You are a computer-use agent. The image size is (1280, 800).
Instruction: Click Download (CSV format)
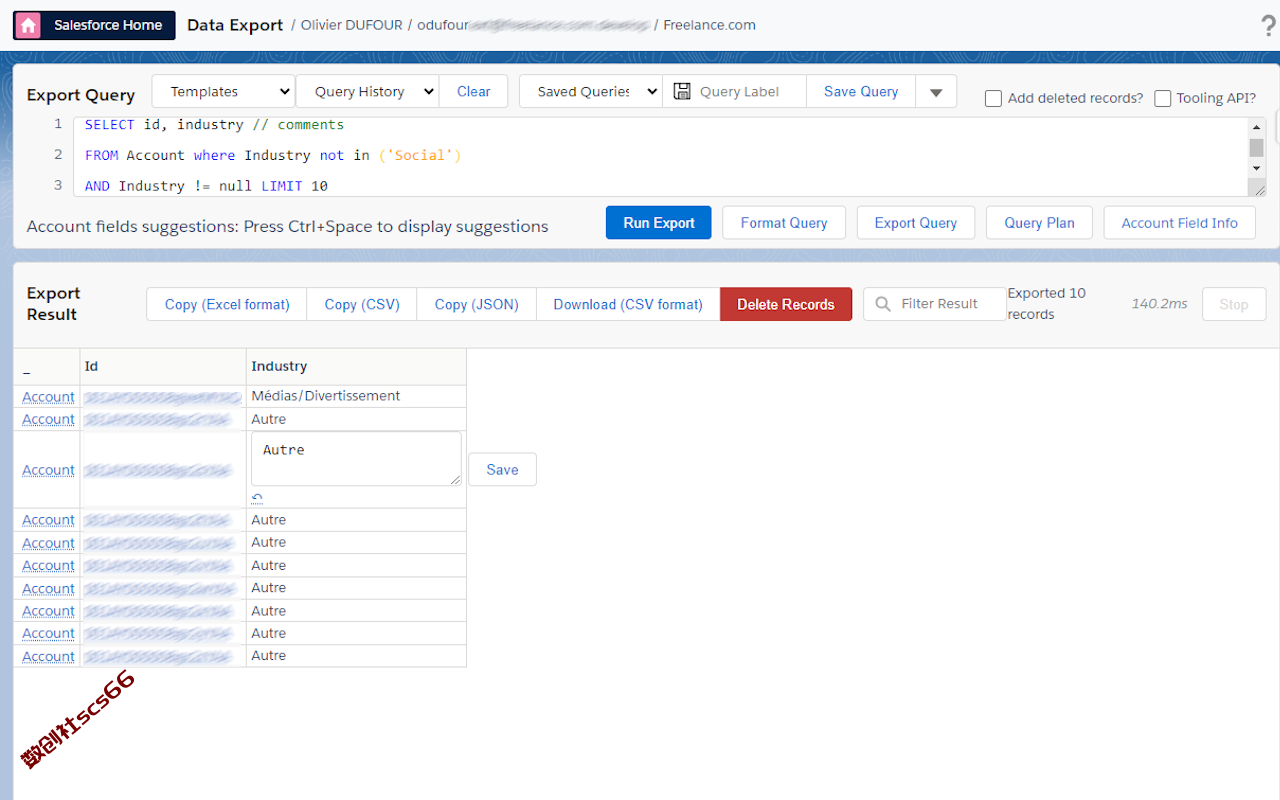[628, 304]
